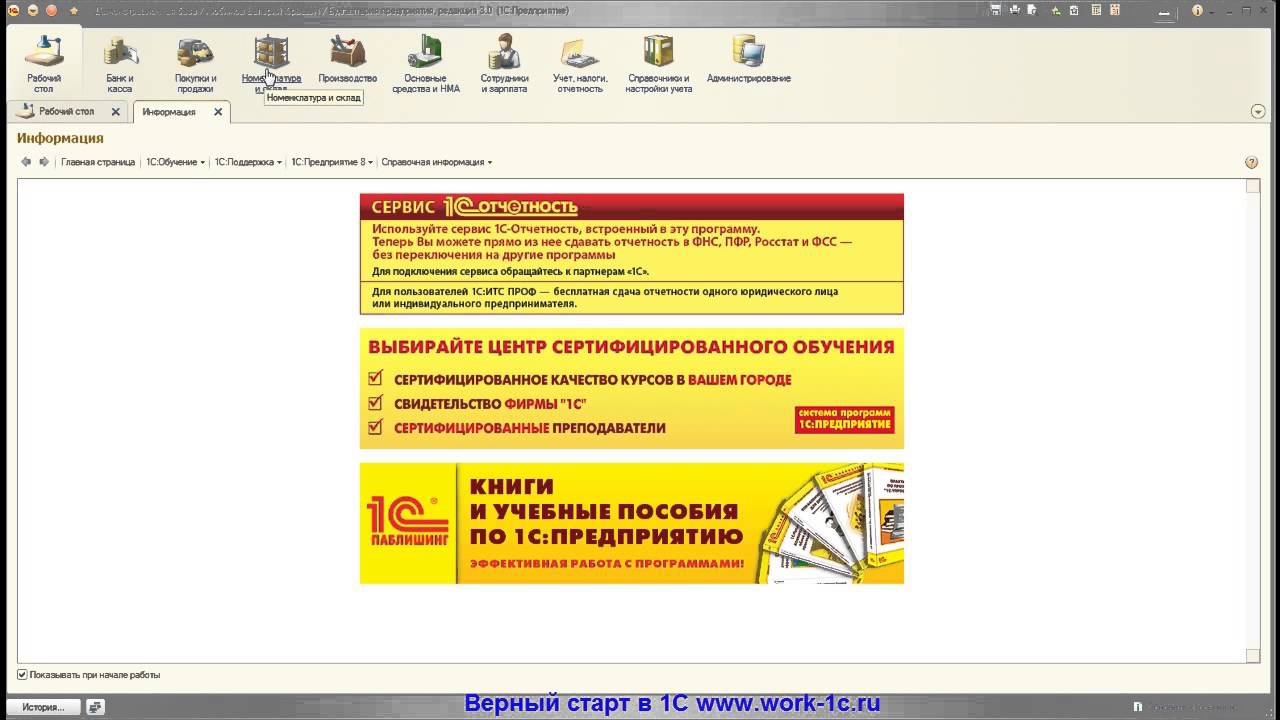Open the Рабочий стол section
Screen dimensions: 1280x720
point(44,63)
